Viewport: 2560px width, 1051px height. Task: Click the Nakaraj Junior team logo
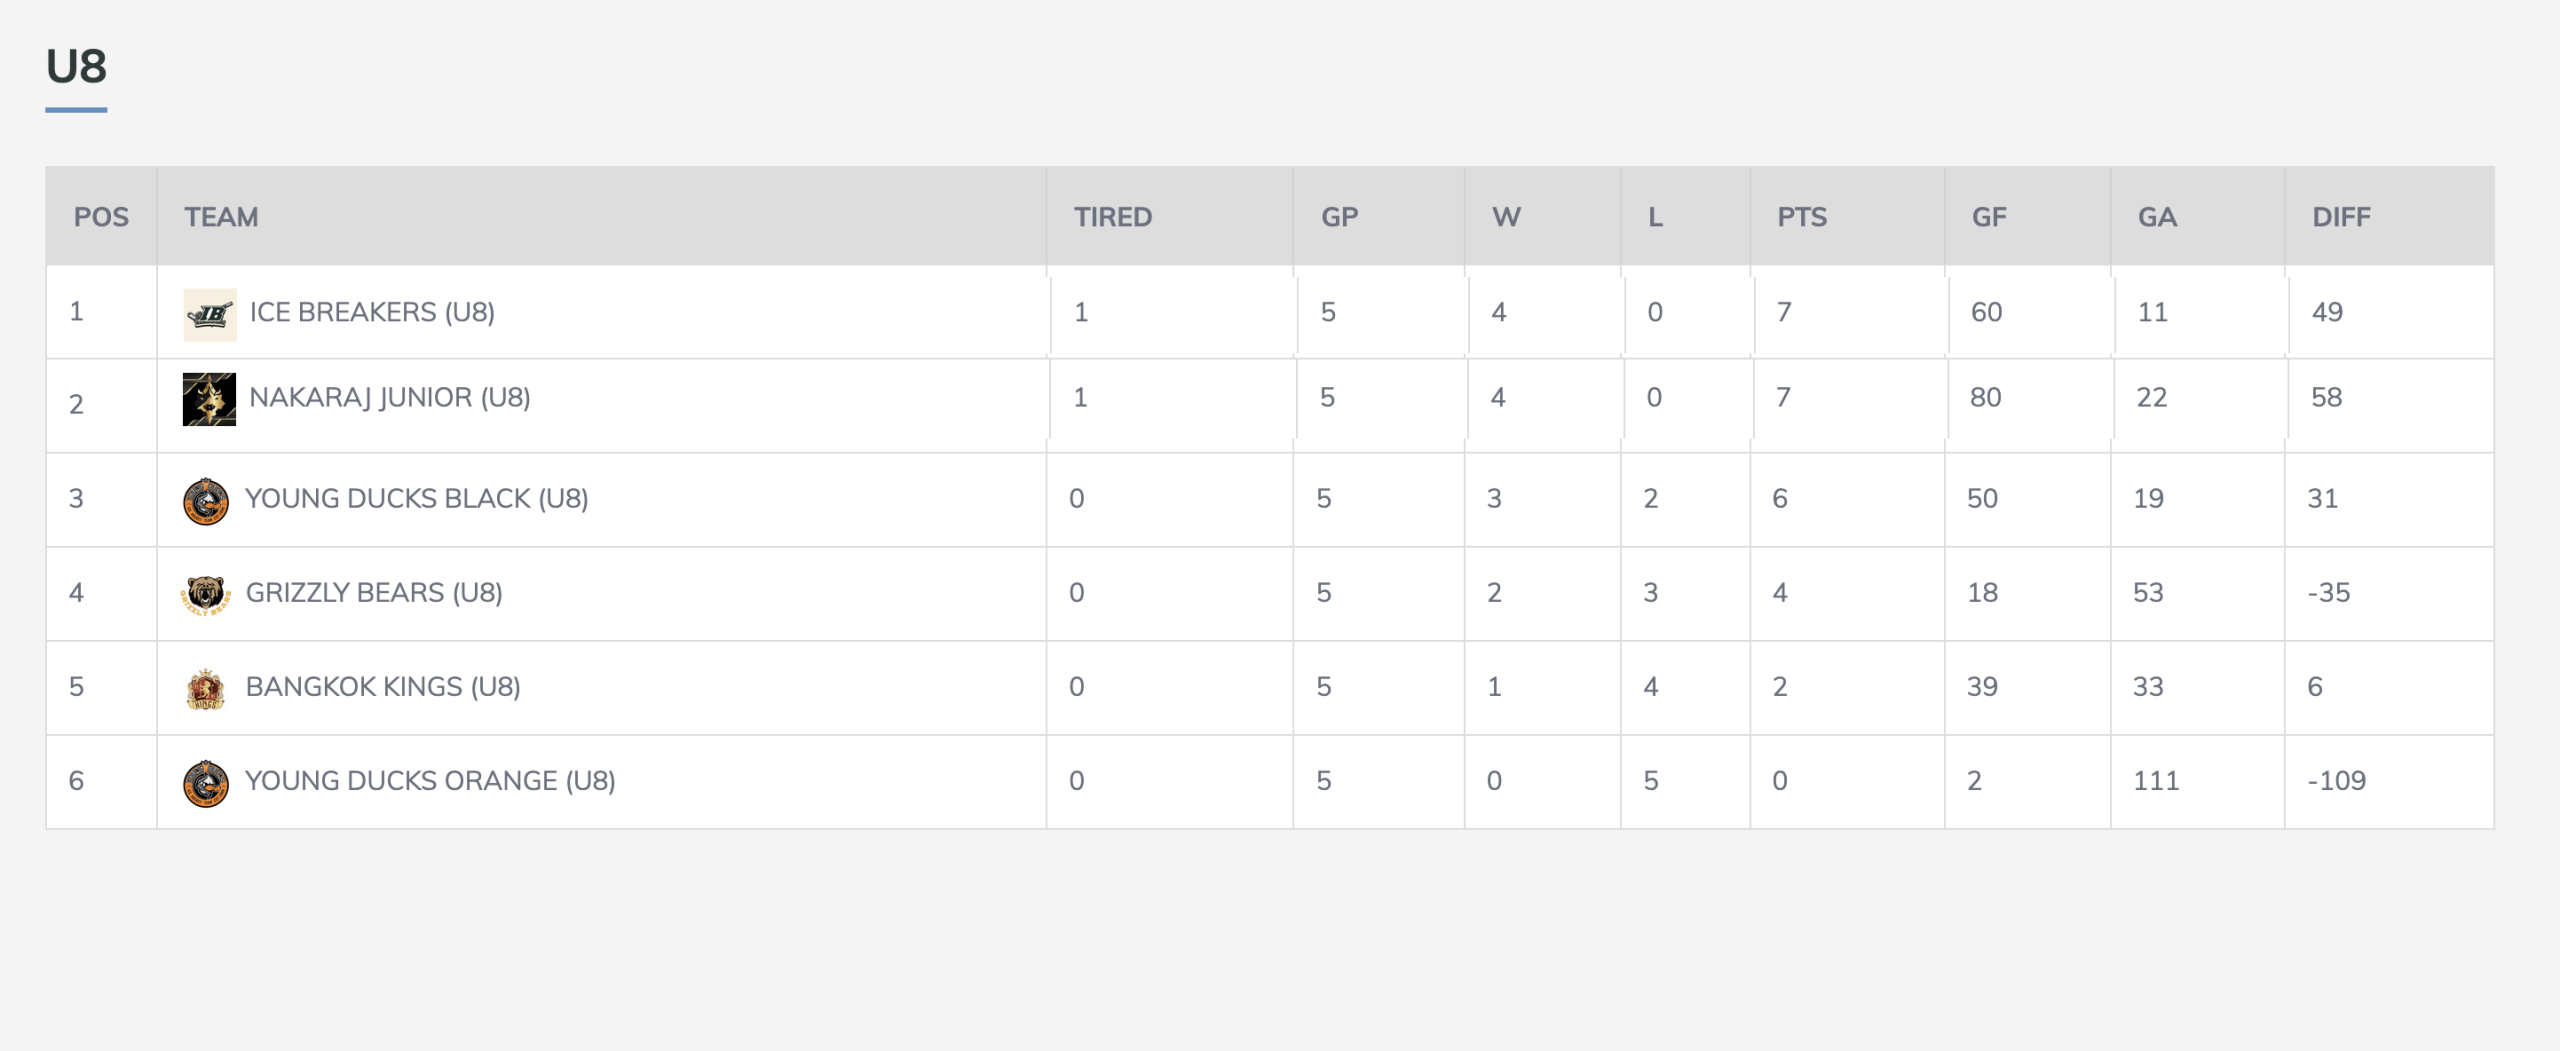pyautogui.click(x=209, y=400)
